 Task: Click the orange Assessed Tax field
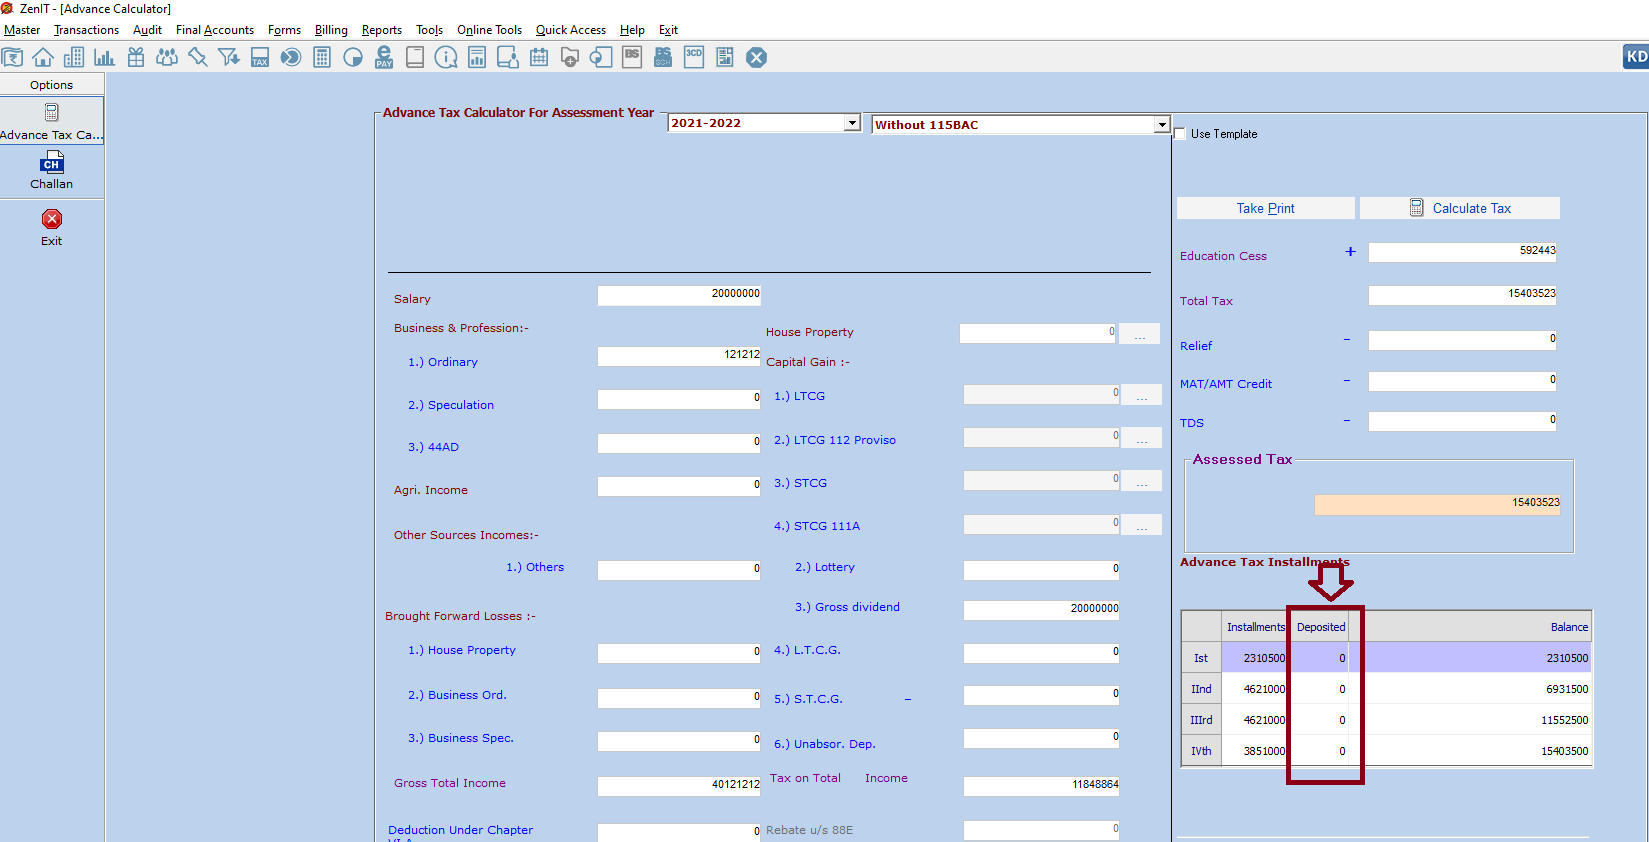click(x=1437, y=504)
